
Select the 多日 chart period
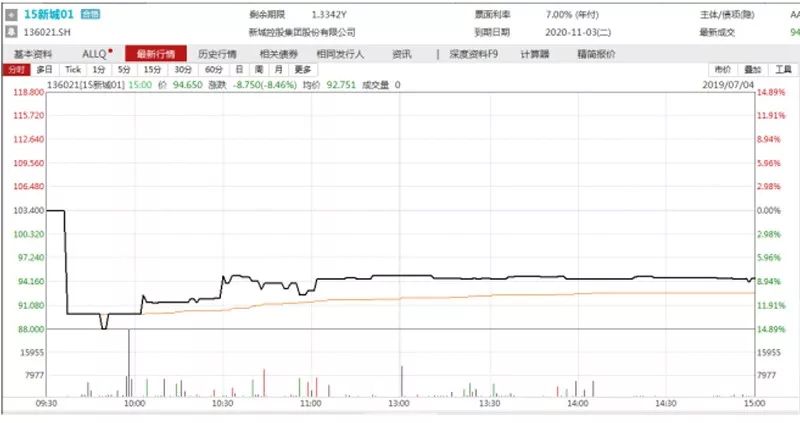click(x=45, y=69)
